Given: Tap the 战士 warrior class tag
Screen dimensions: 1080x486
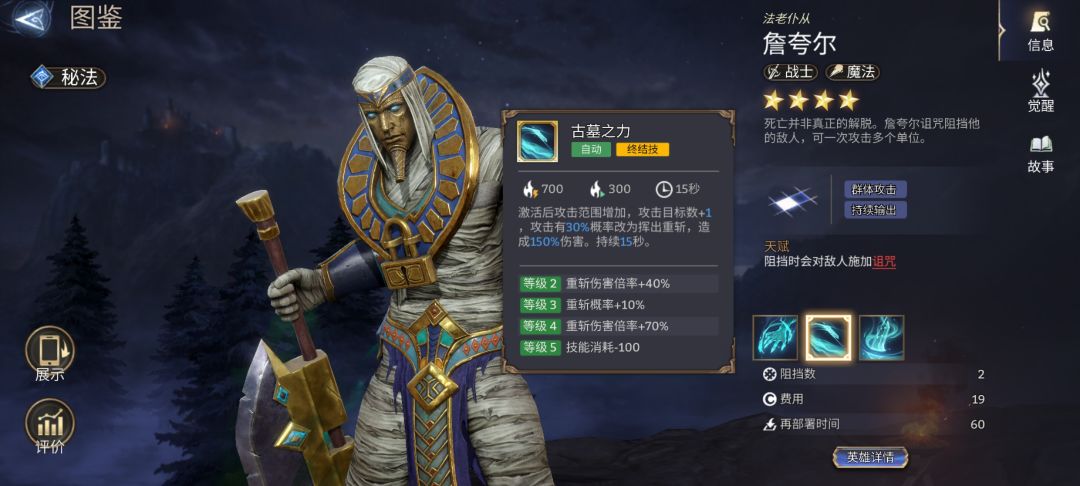Looking at the screenshot, I should click(791, 72).
